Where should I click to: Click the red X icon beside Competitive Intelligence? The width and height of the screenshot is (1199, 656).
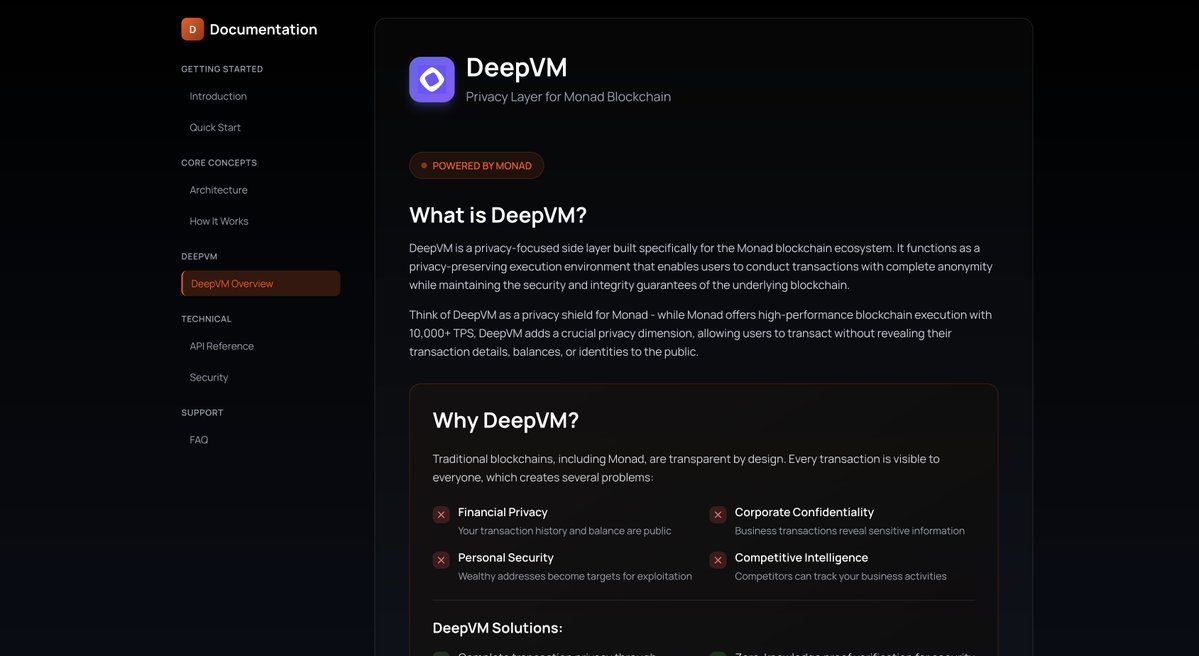click(718, 560)
